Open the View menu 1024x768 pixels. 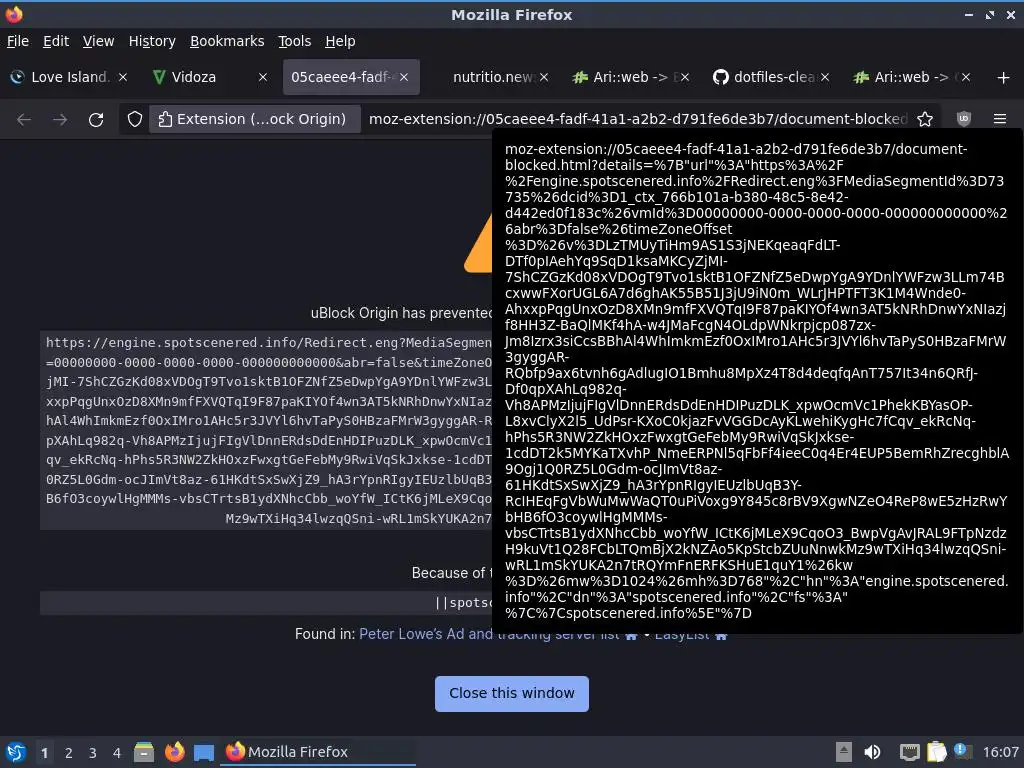pyautogui.click(x=98, y=41)
